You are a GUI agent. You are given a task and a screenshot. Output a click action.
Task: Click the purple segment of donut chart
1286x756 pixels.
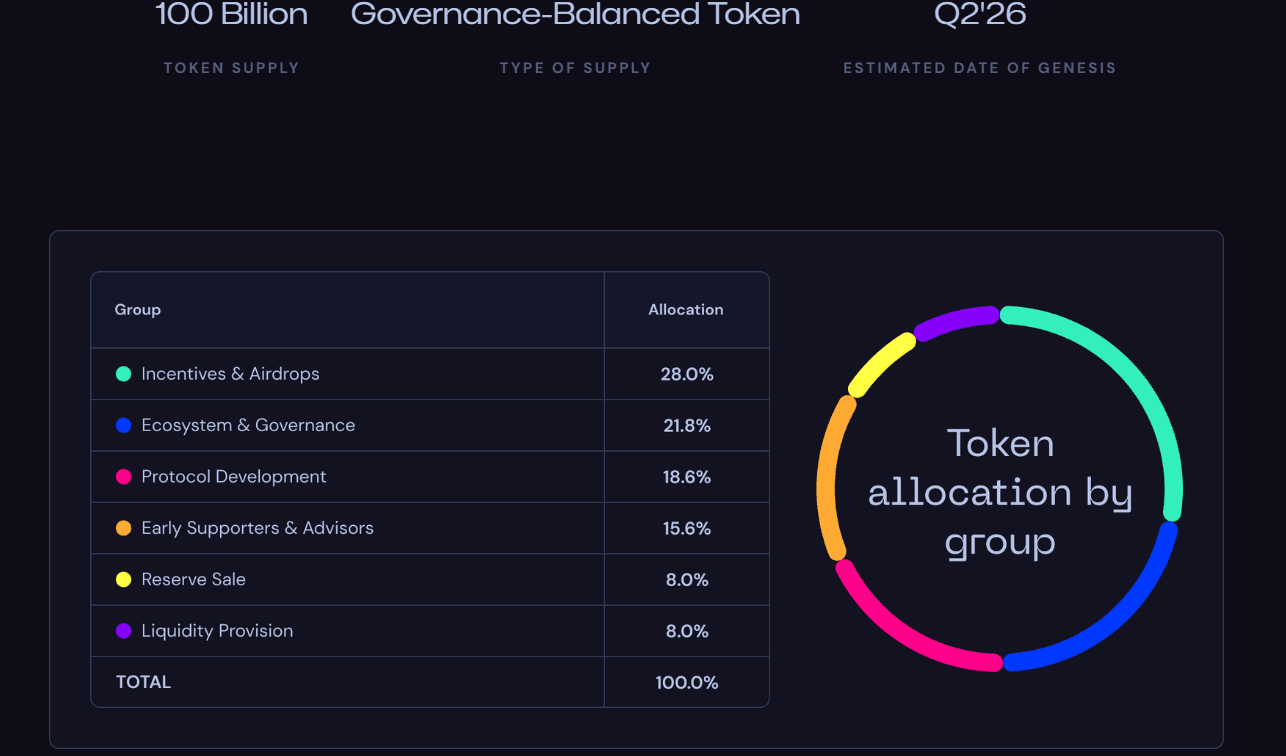pyautogui.click(x=955, y=322)
